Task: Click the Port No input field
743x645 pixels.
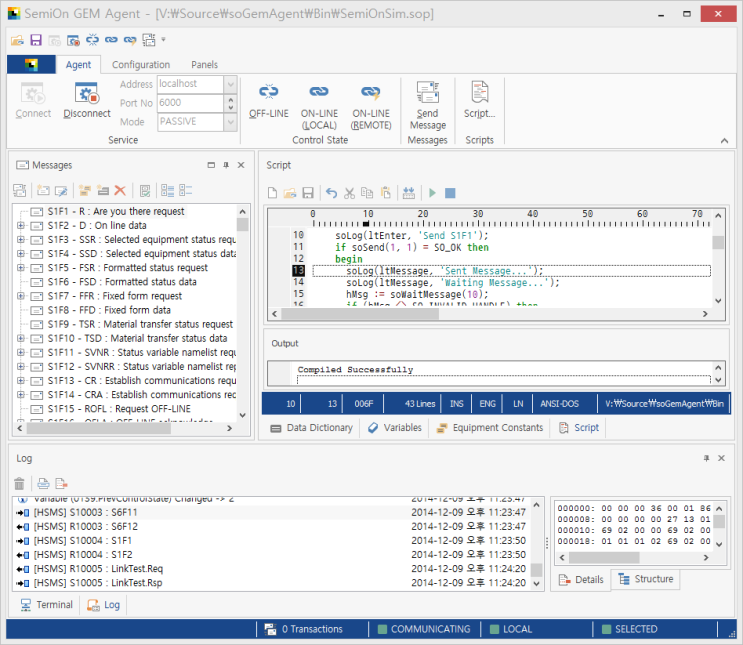Action: point(191,103)
